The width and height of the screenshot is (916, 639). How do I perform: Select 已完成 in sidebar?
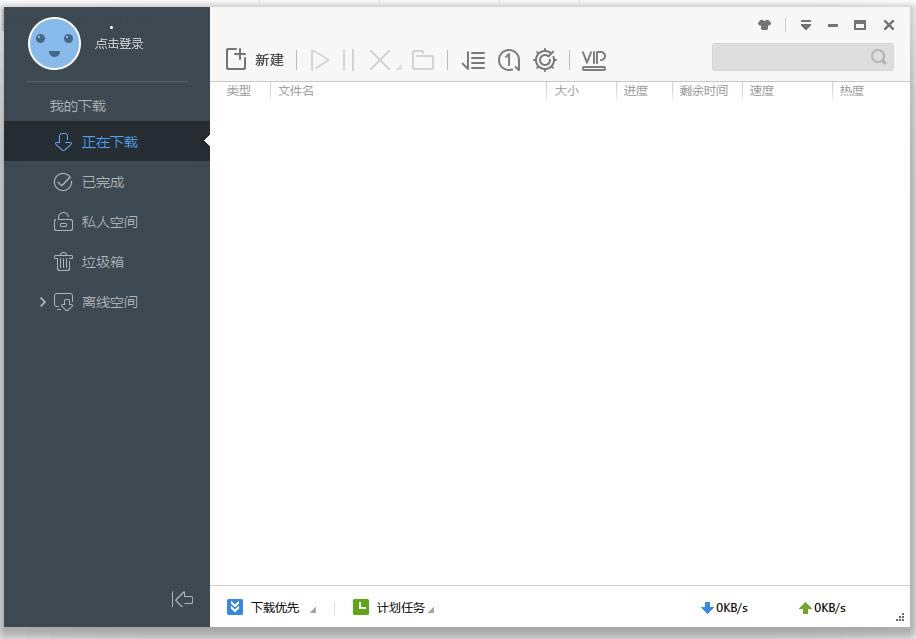tap(102, 182)
